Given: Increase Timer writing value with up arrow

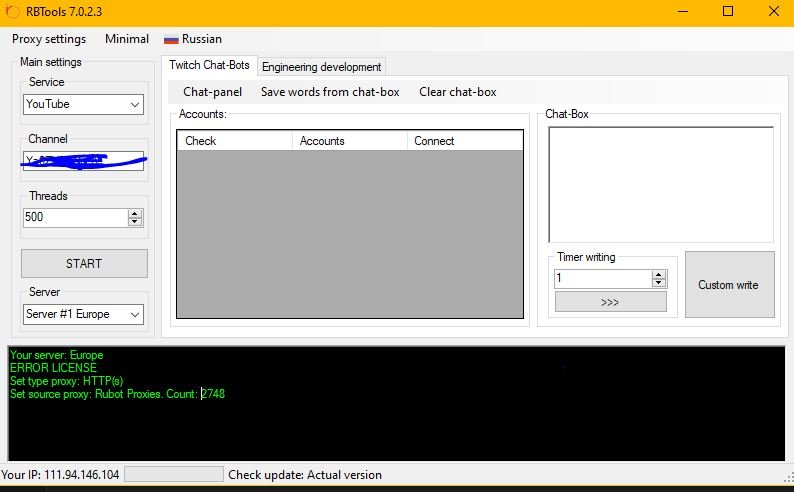Looking at the screenshot, I should [658, 275].
